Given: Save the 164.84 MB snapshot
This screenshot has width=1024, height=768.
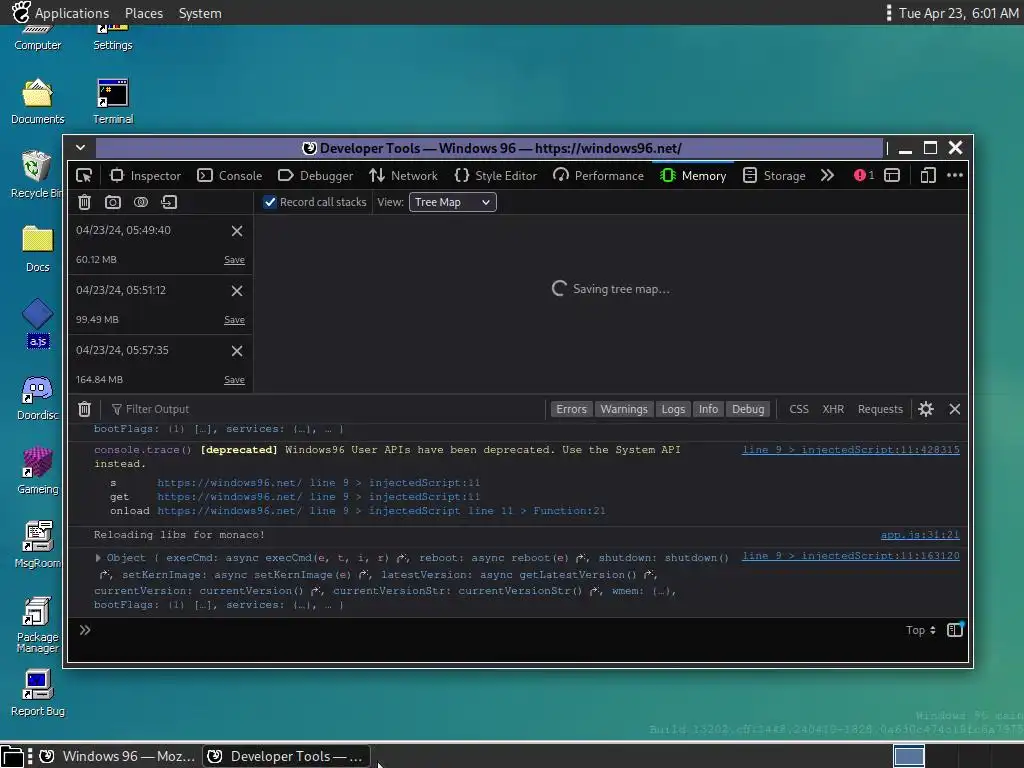Looking at the screenshot, I should click(x=234, y=380).
